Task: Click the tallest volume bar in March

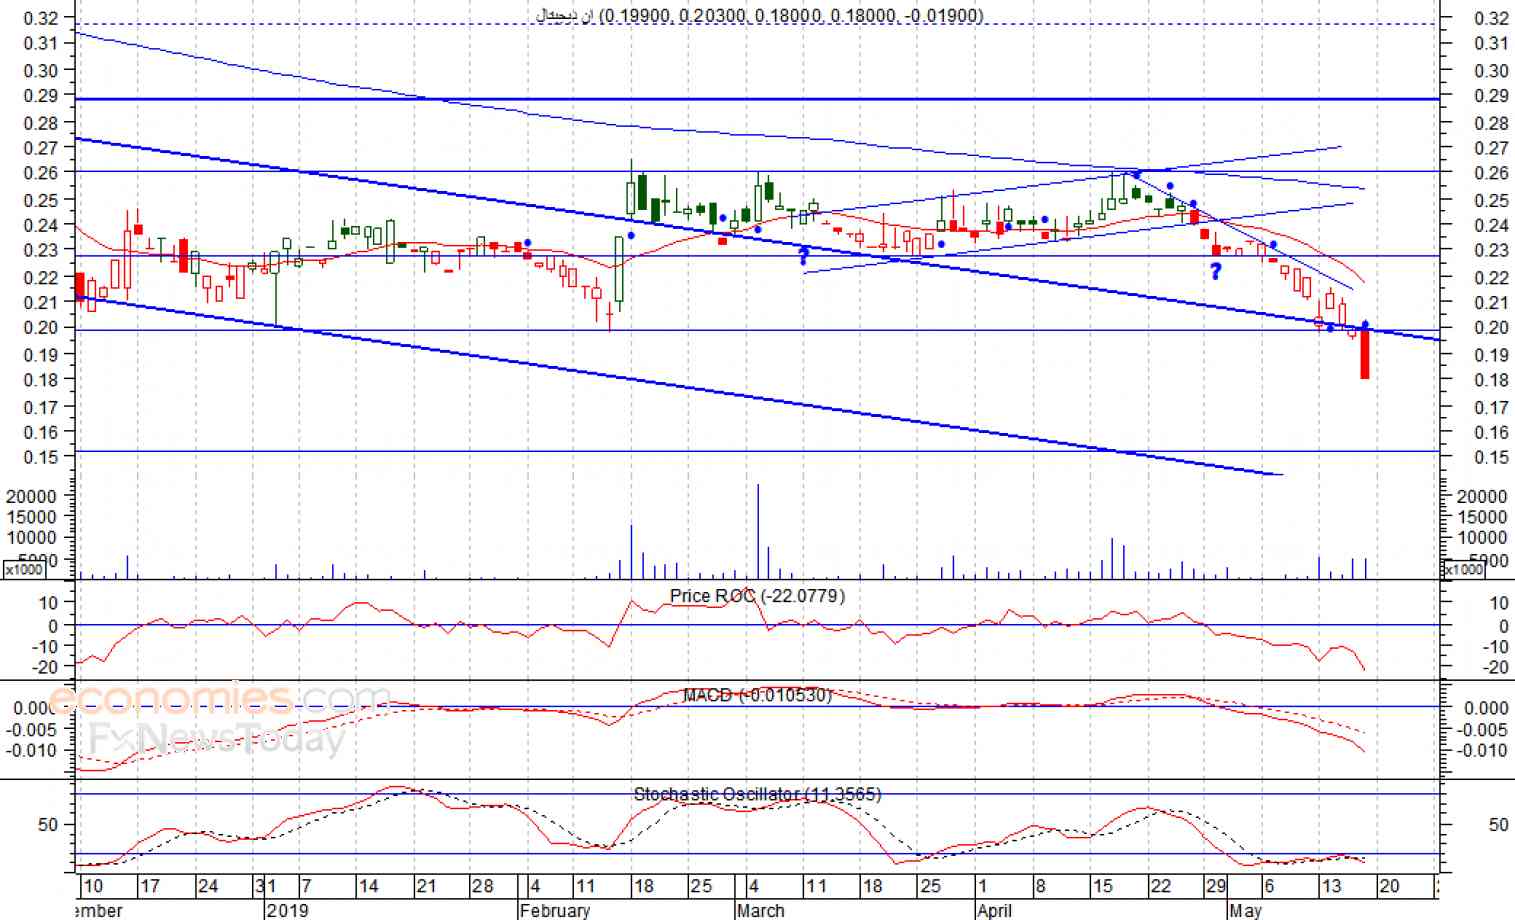Action: [758, 531]
